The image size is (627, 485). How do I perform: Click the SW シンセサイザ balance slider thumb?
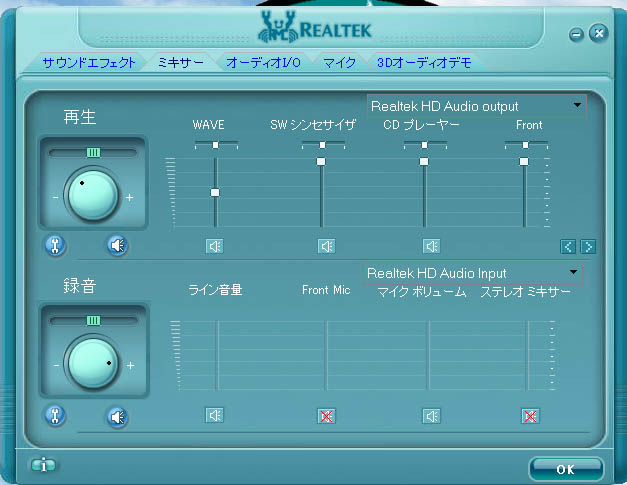click(x=322, y=145)
